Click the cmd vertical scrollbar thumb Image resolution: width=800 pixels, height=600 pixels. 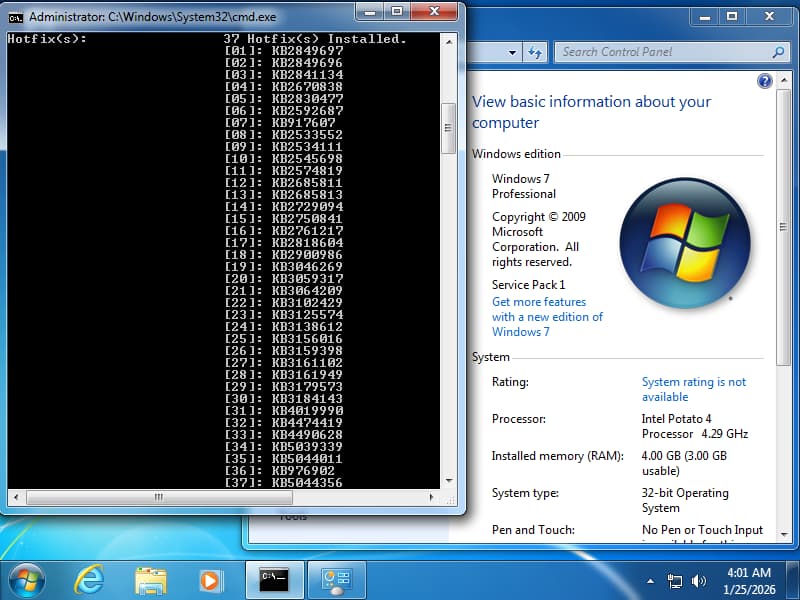coord(448,128)
